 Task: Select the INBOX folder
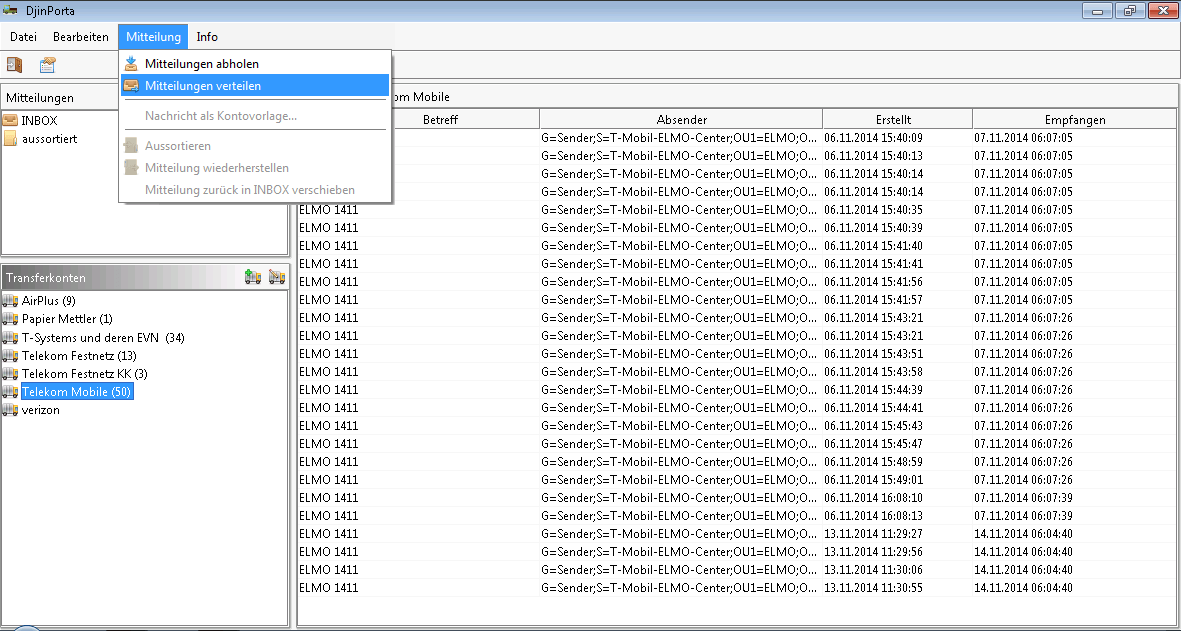39,120
